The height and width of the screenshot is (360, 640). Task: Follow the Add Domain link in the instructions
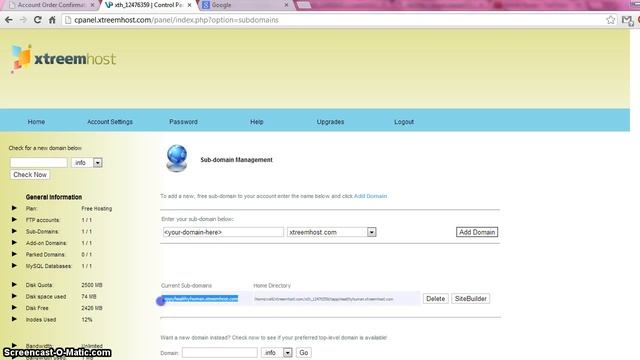pos(370,196)
